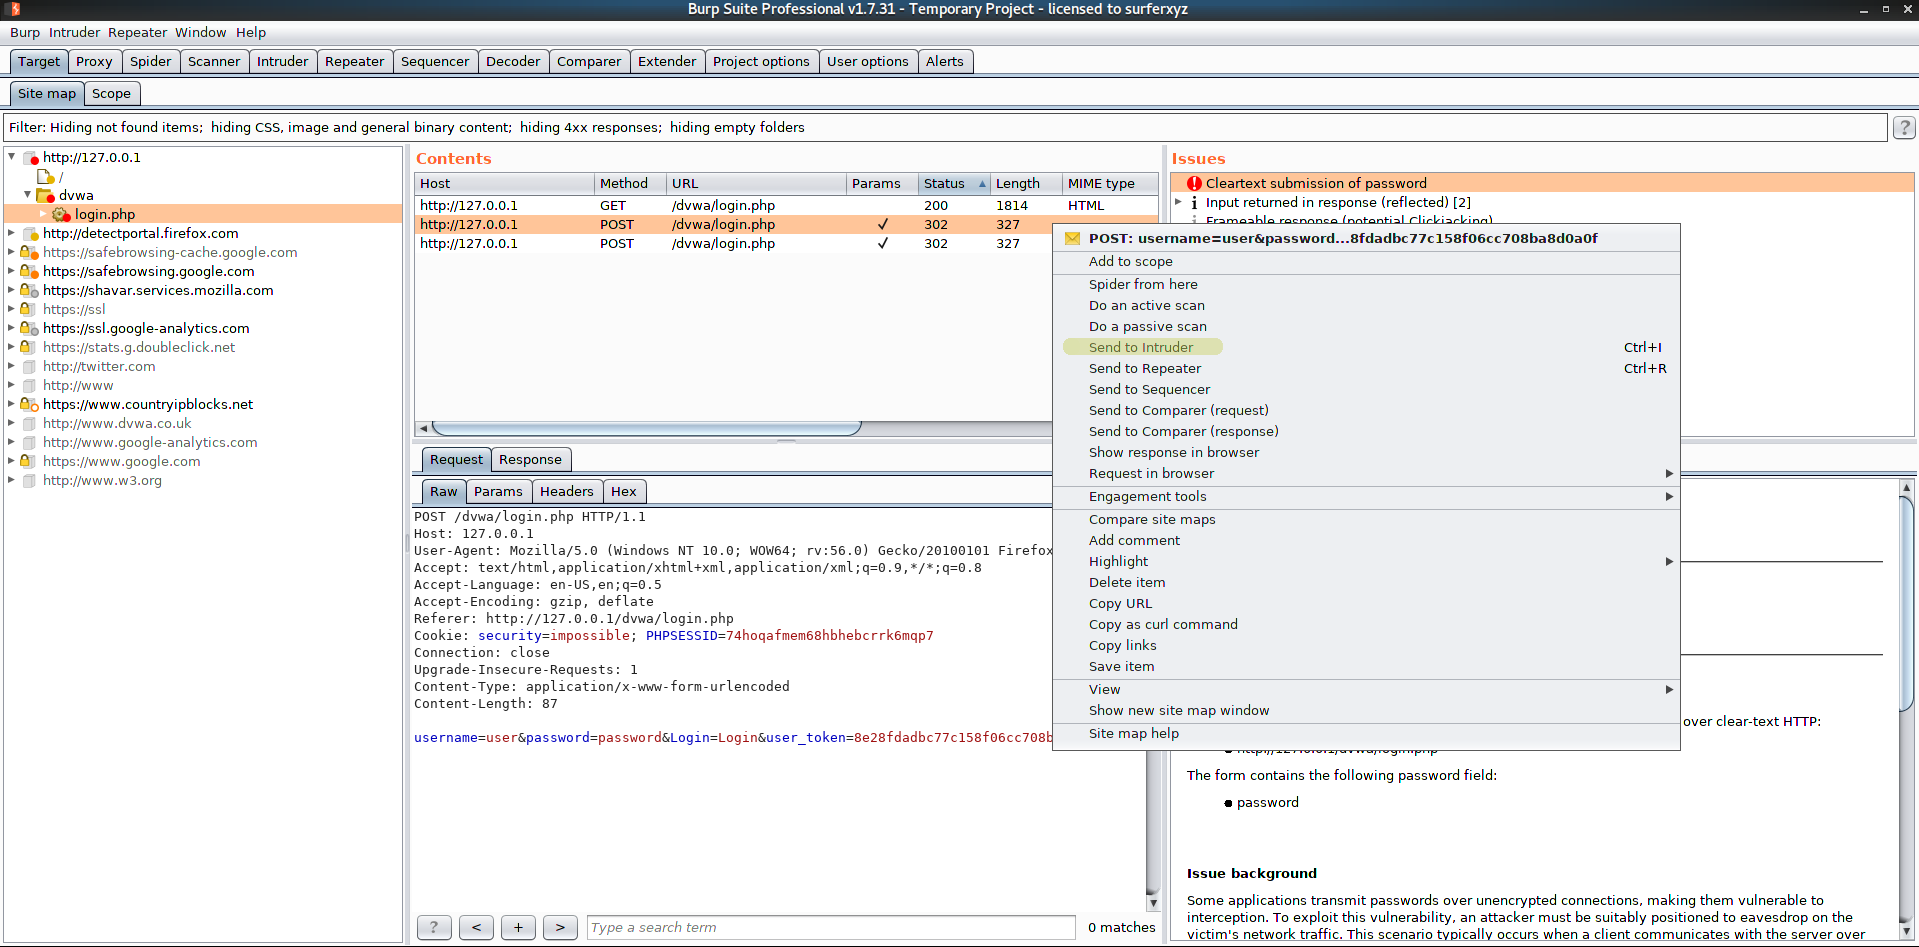Click the gear icon beside login.php

[x=61, y=214]
